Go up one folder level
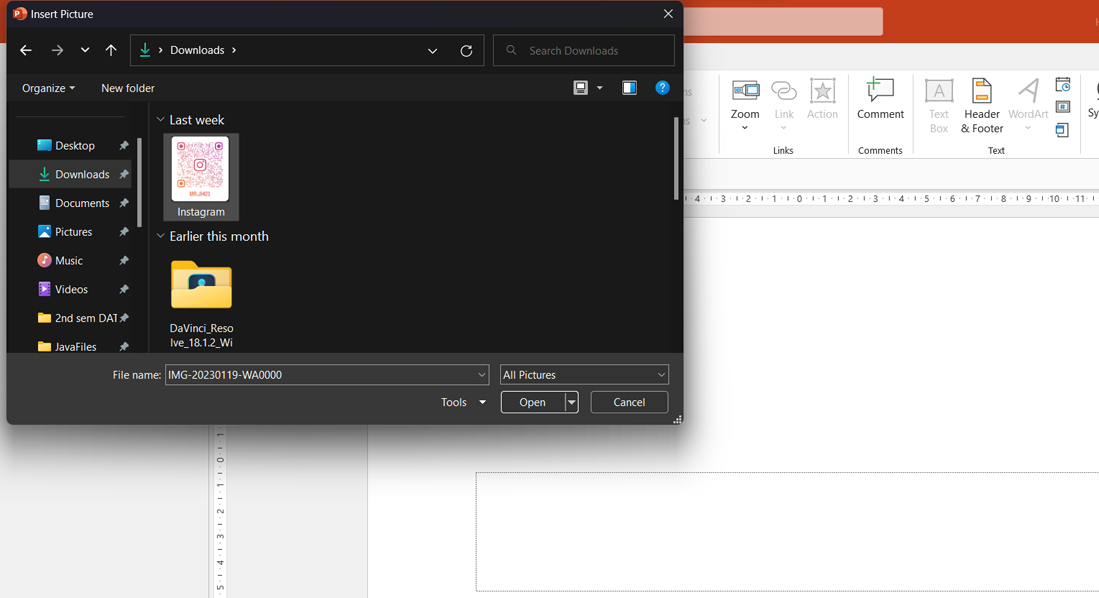The height and width of the screenshot is (598, 1099). [111, 50]
